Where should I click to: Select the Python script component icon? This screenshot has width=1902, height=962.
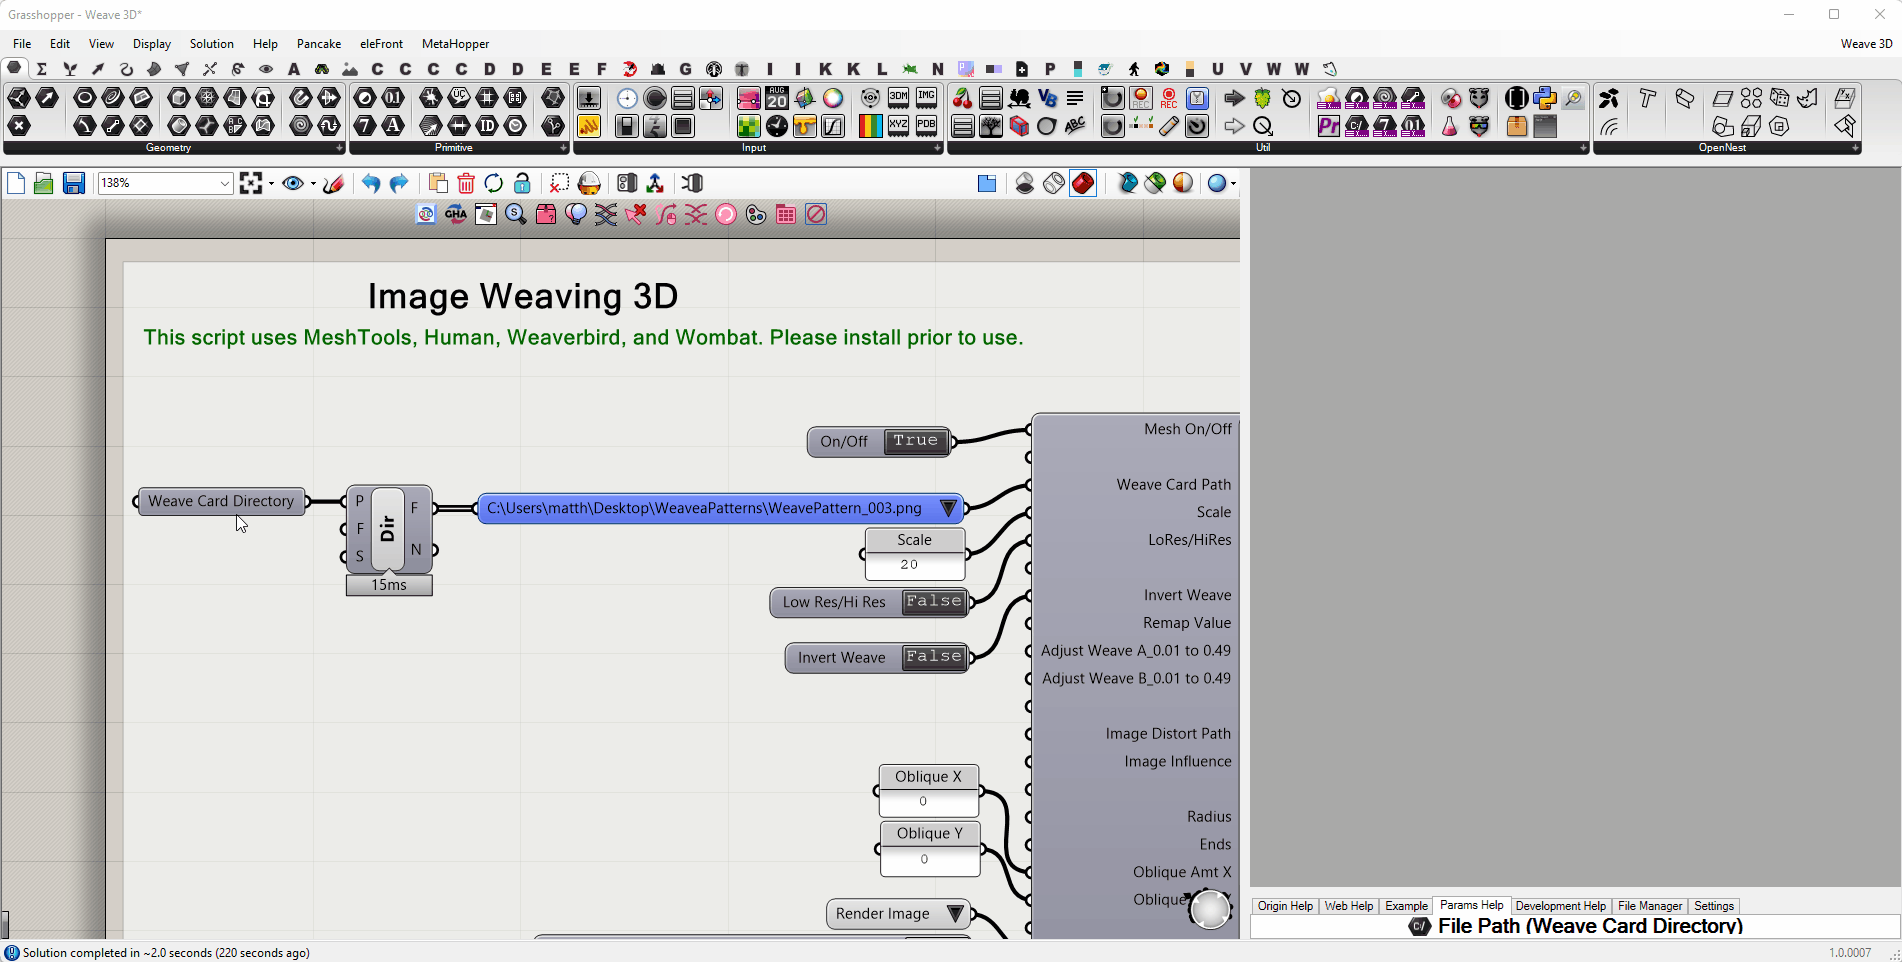1545,98
